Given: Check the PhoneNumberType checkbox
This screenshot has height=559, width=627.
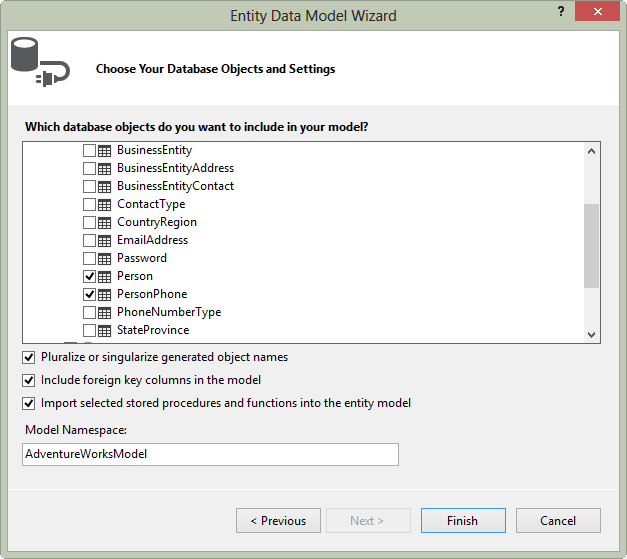Looking at the screenshot, I should click(x=89, y=313).
